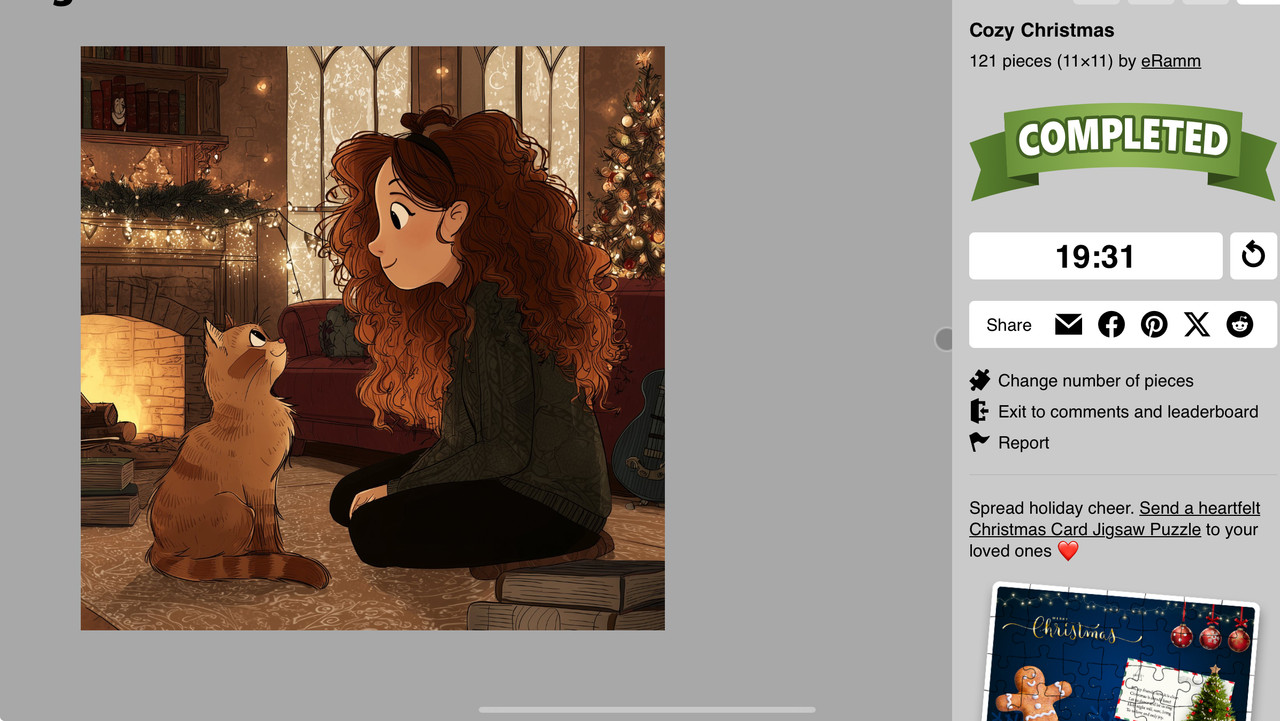The image size is (1280, 721).
Task: Share puzzle on Pinterest
Action: pyautogui.click(x=1154, y=324)
